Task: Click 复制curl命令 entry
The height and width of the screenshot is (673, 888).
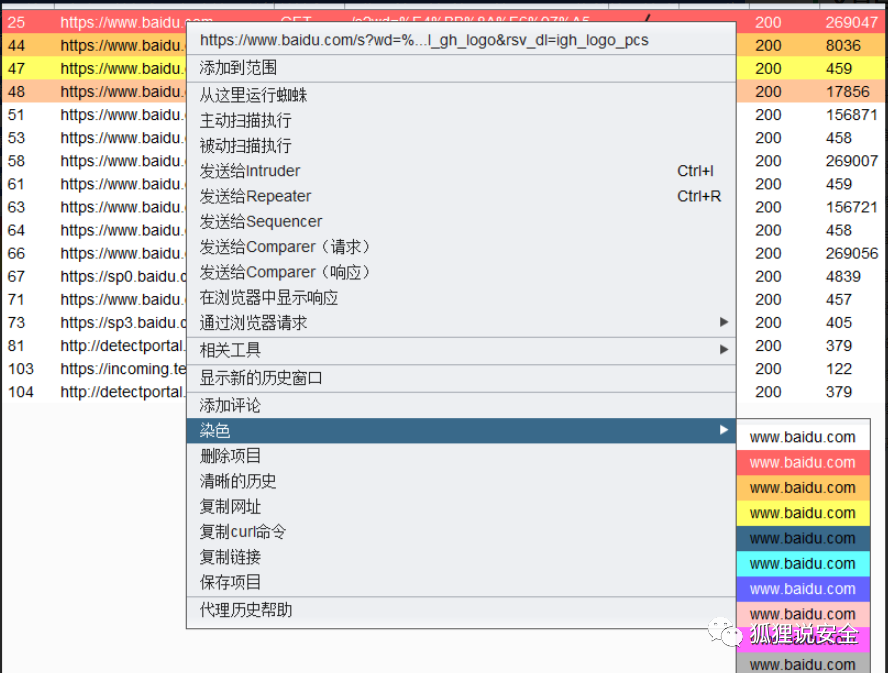Action: (461, 531)
